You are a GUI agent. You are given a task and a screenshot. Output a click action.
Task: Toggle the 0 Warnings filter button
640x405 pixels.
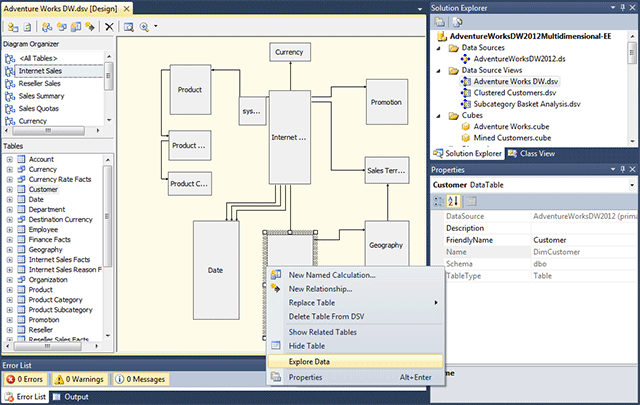point(82,380)
